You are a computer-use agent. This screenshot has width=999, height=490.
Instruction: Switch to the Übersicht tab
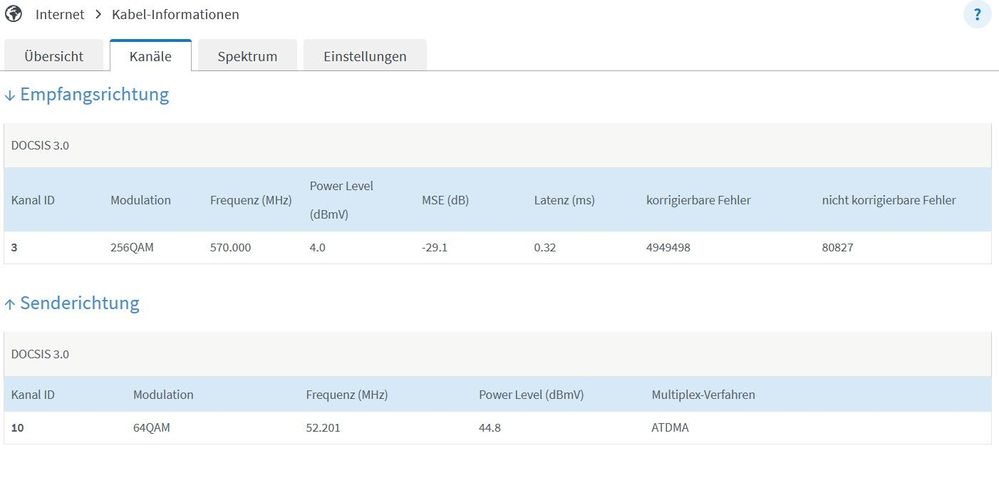click(54, 56)
